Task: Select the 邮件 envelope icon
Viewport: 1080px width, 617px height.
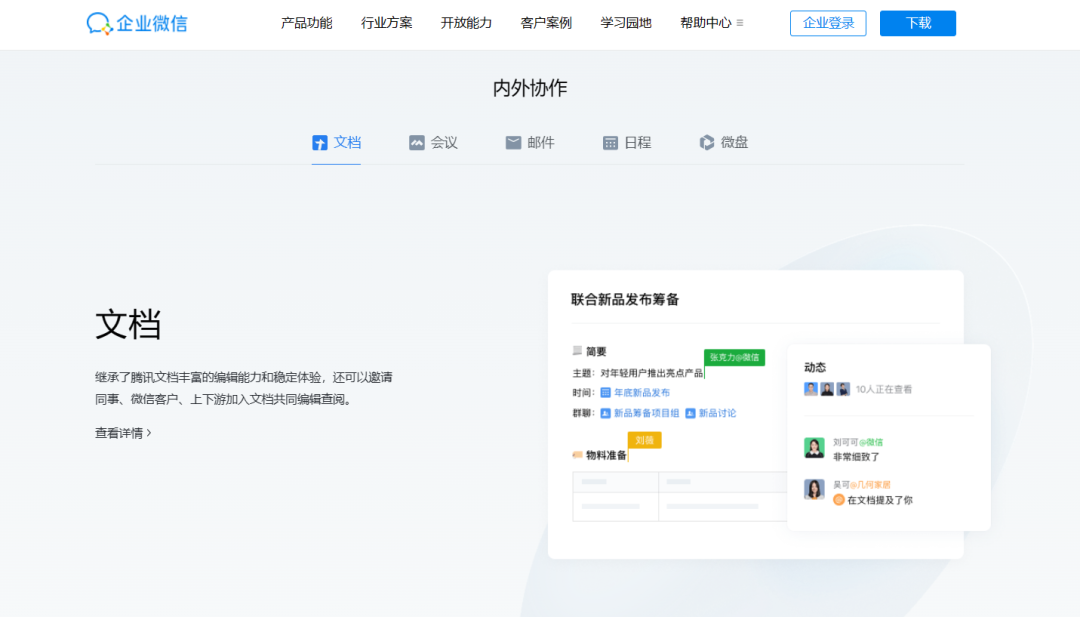Action: (513, 143)
